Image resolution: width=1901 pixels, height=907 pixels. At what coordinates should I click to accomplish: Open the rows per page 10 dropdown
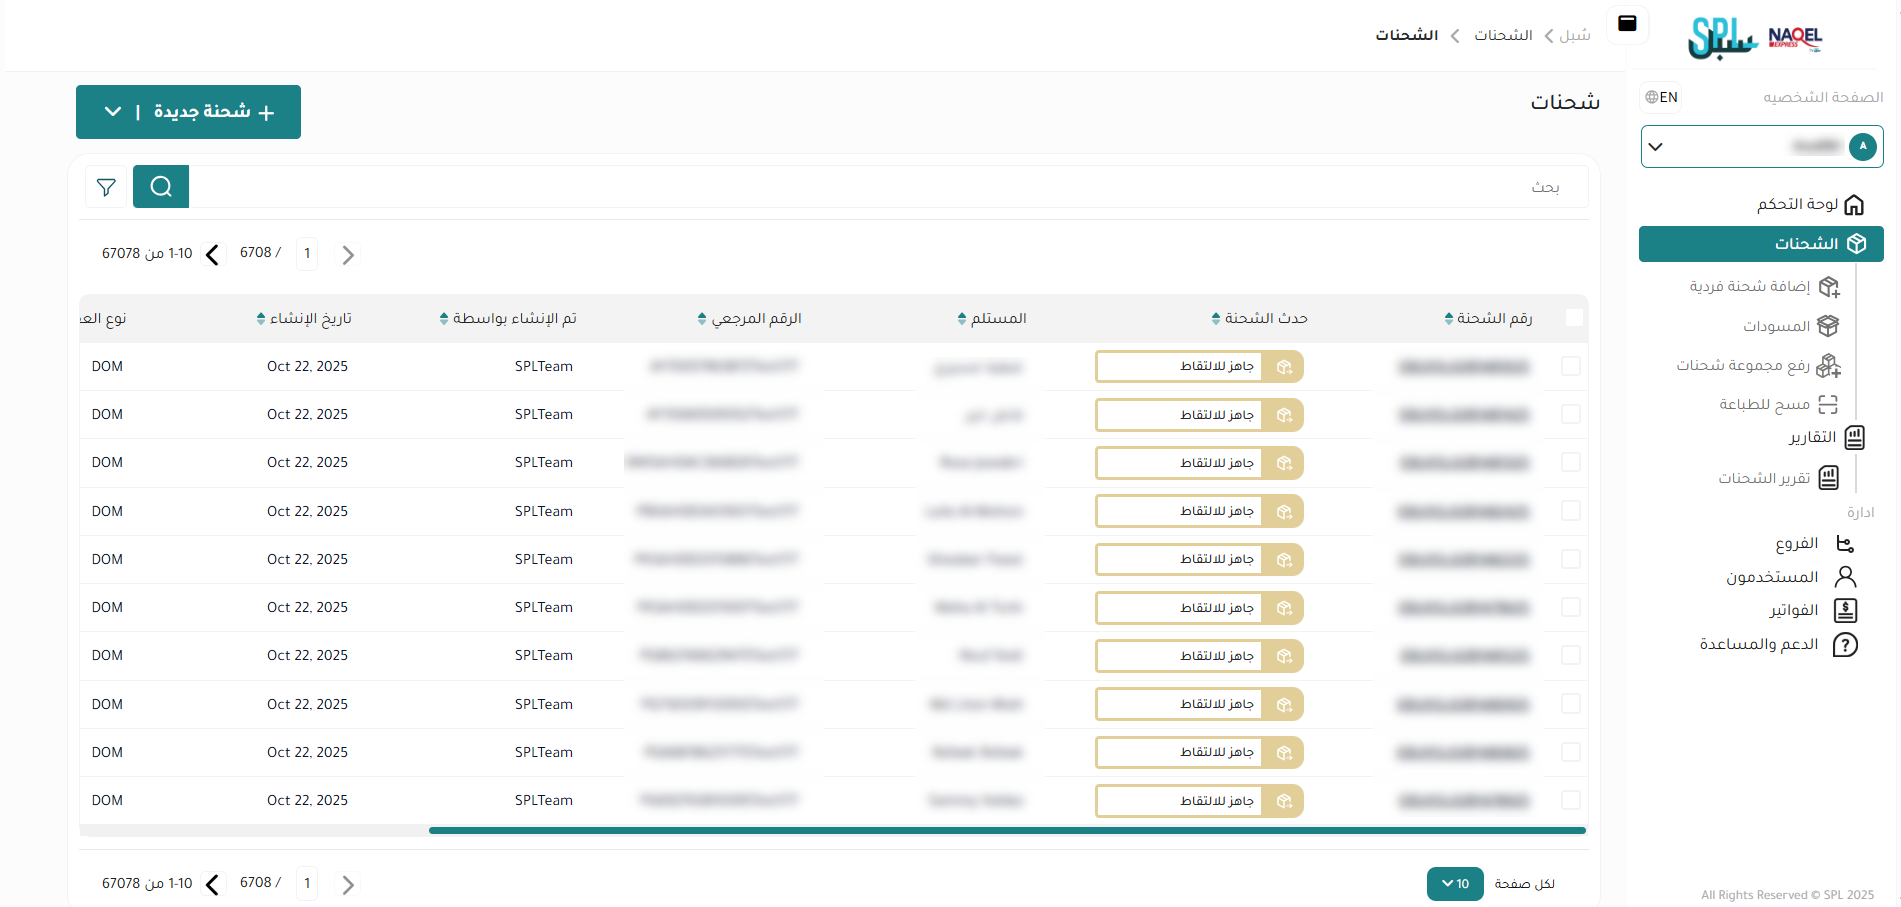pyautogui.click(x=1455, y=884)
